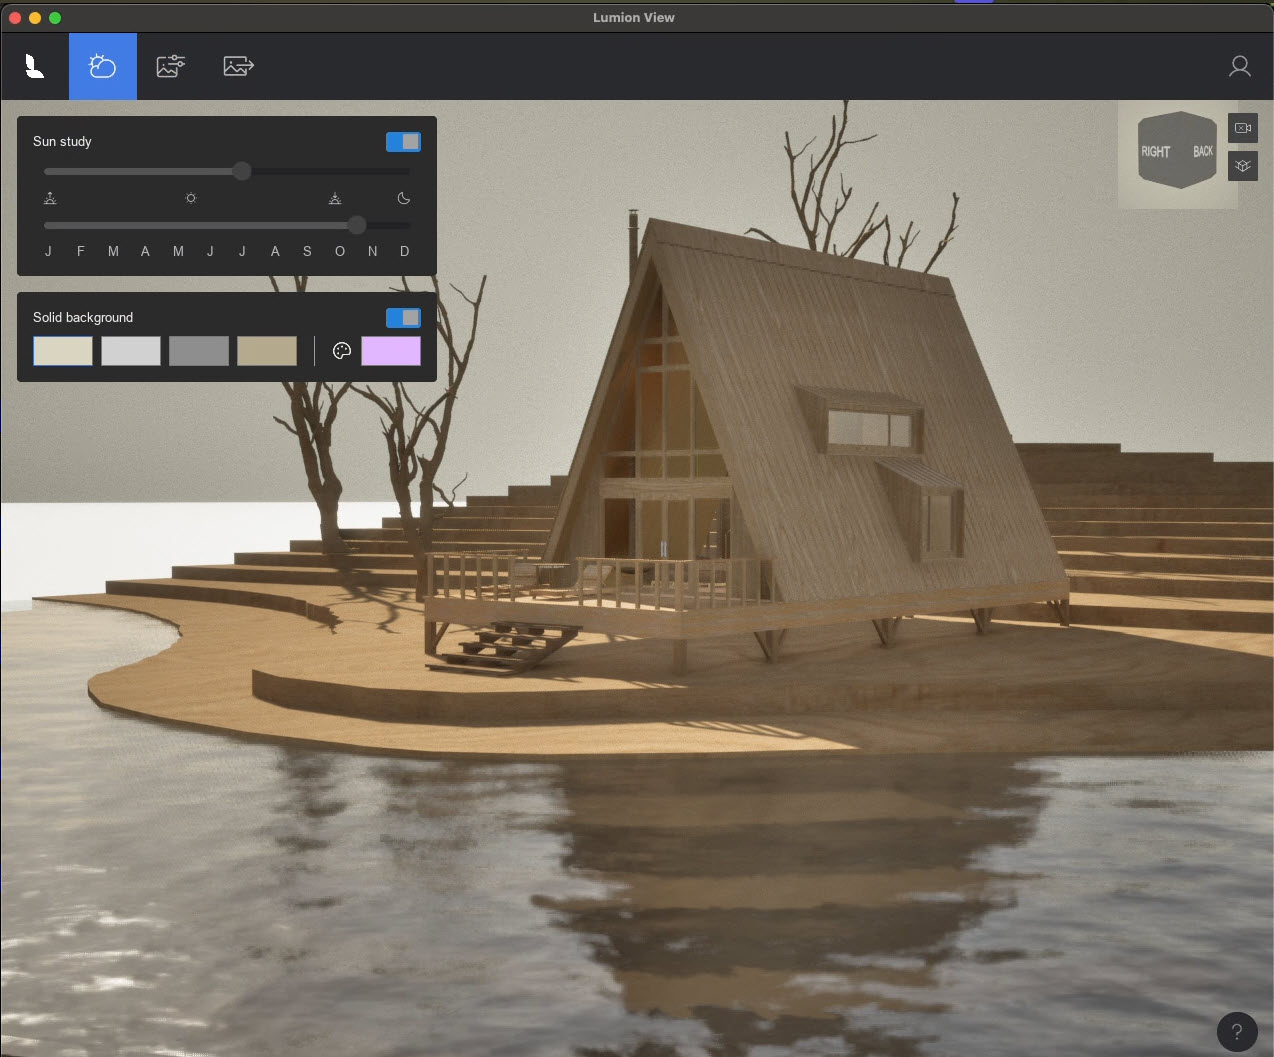
Task: Click the BACK face of the view cube
Action: tap(1205, 150)
